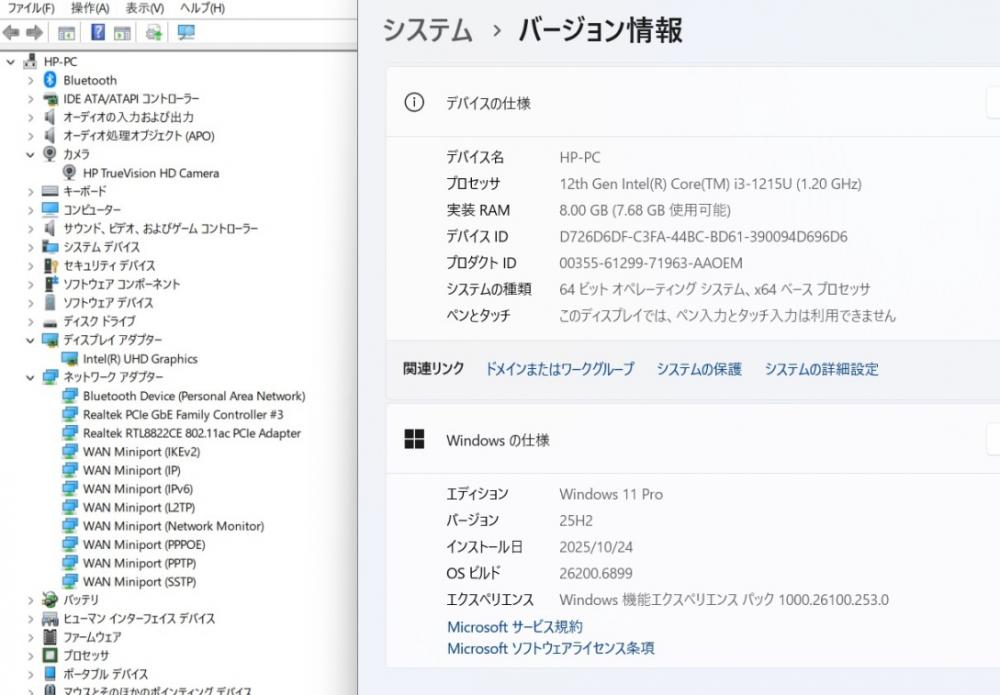Click the portable devices icon
Image resolution: width=1000 pixels, height=695 pixels.
(50, 673)
